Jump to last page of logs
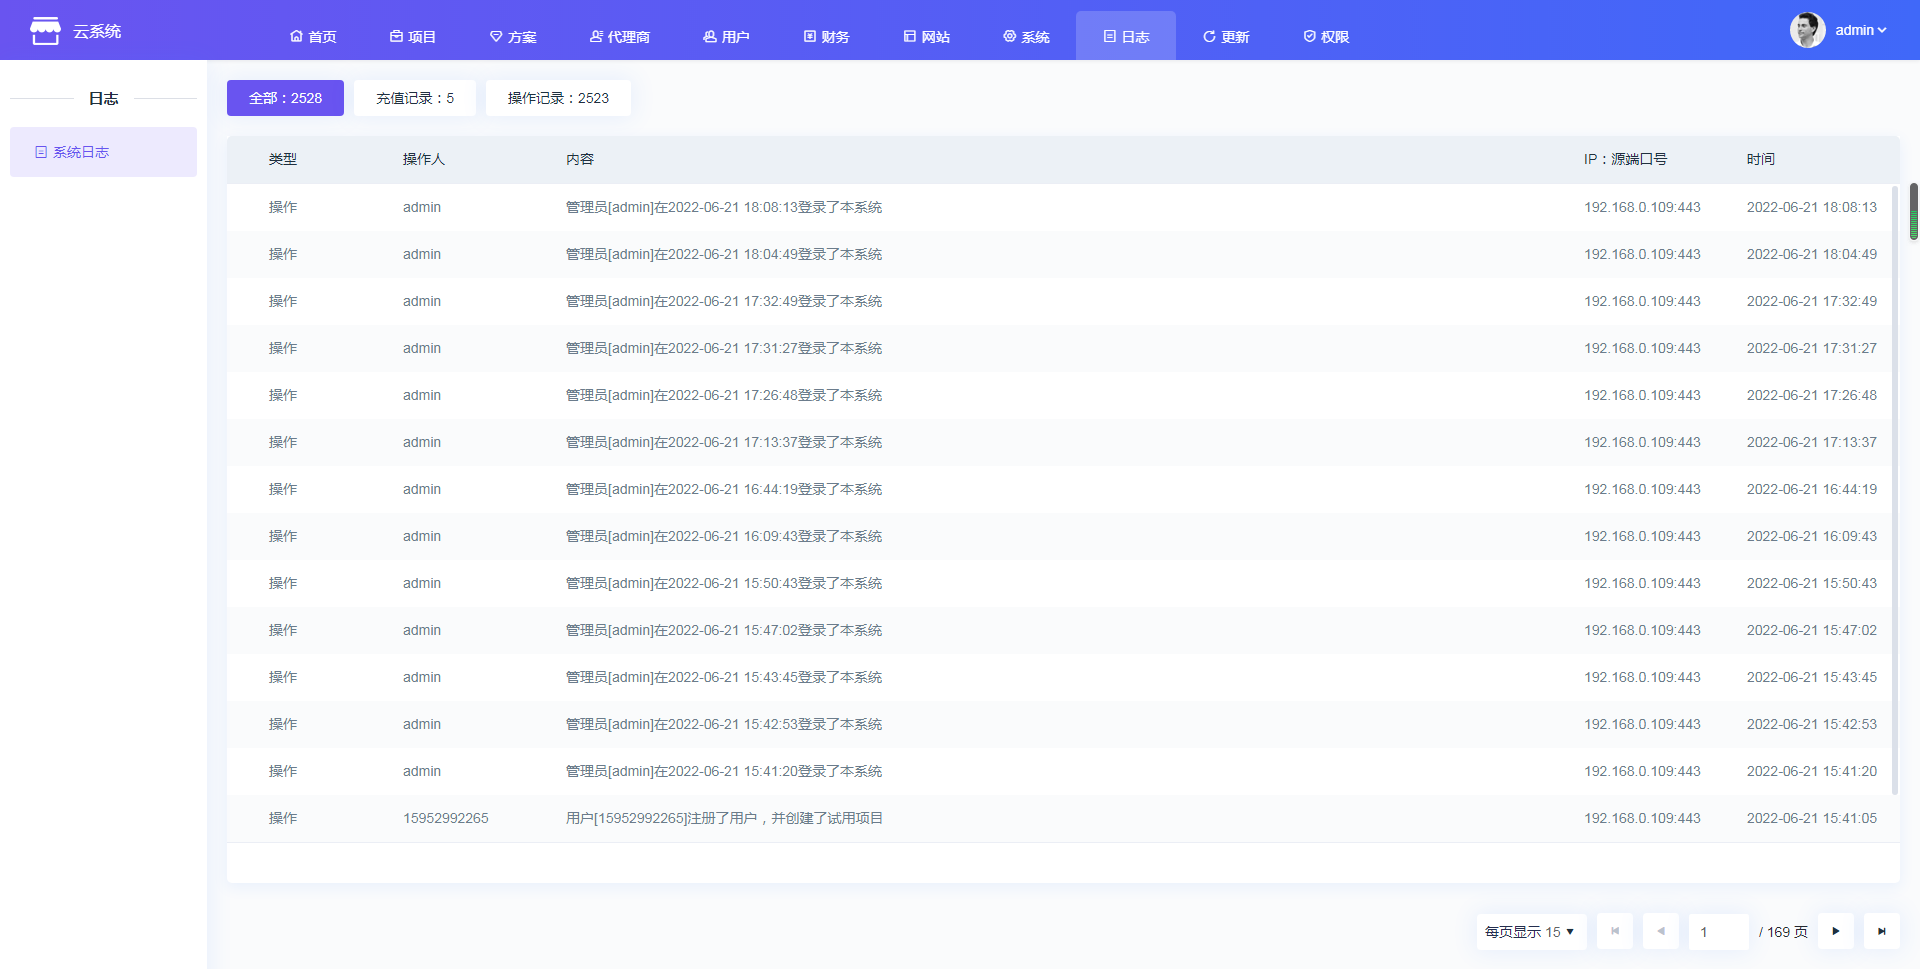Screen dimensions: 1920x969 coord(1882,931)
